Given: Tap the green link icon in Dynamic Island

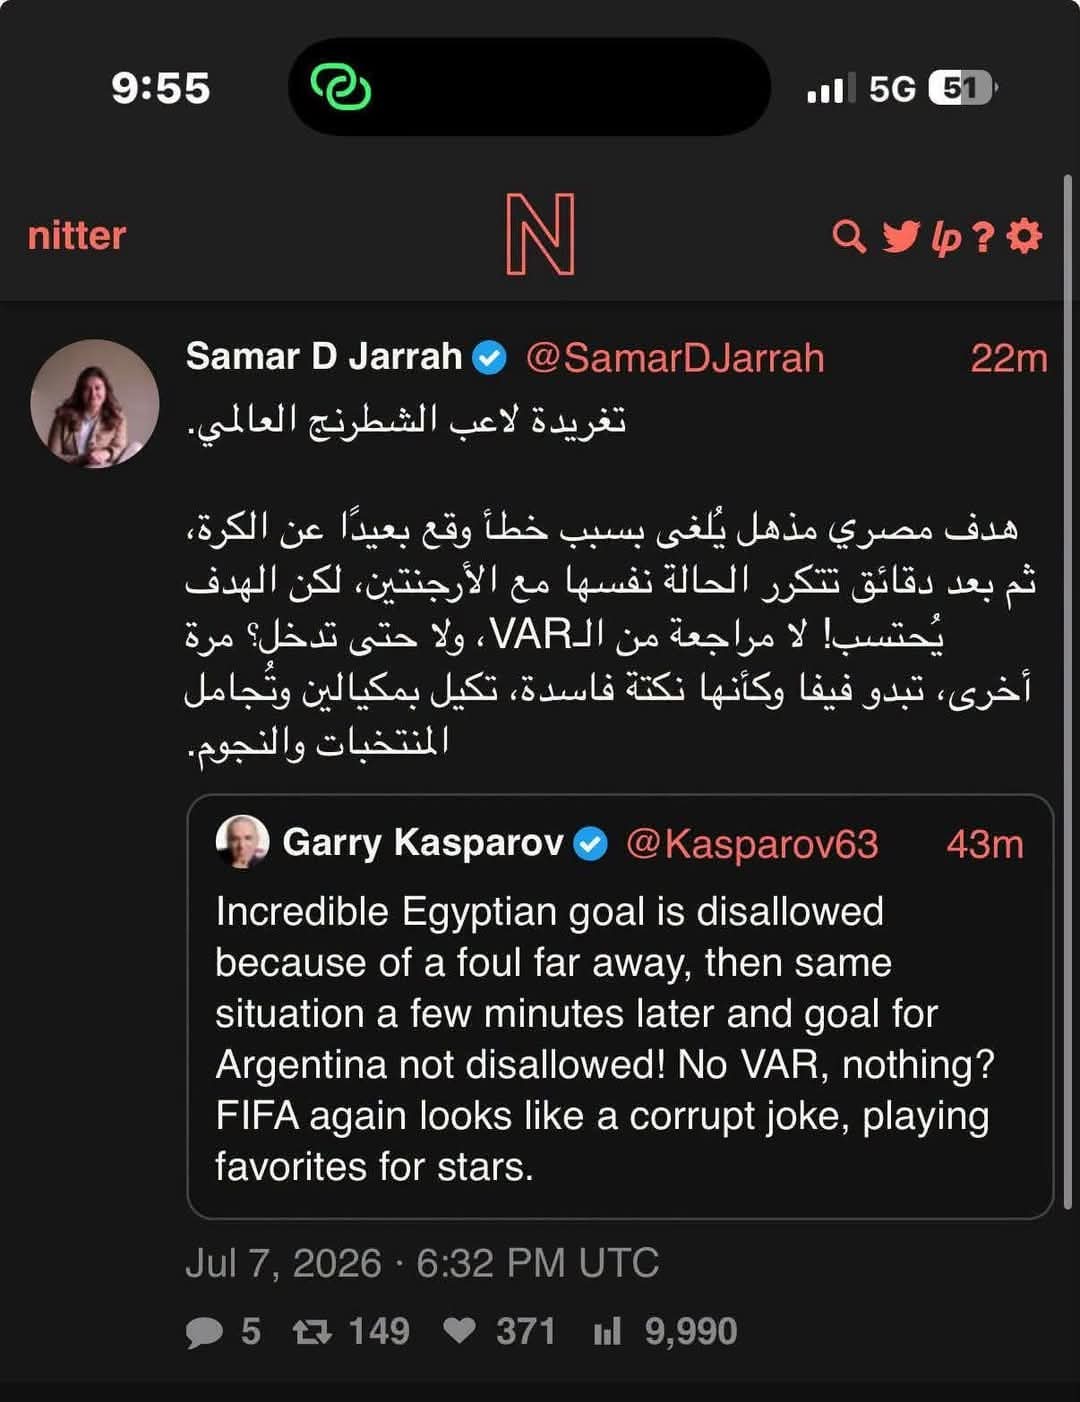Looking at the screenshot, I should click(x=341, y=87).
